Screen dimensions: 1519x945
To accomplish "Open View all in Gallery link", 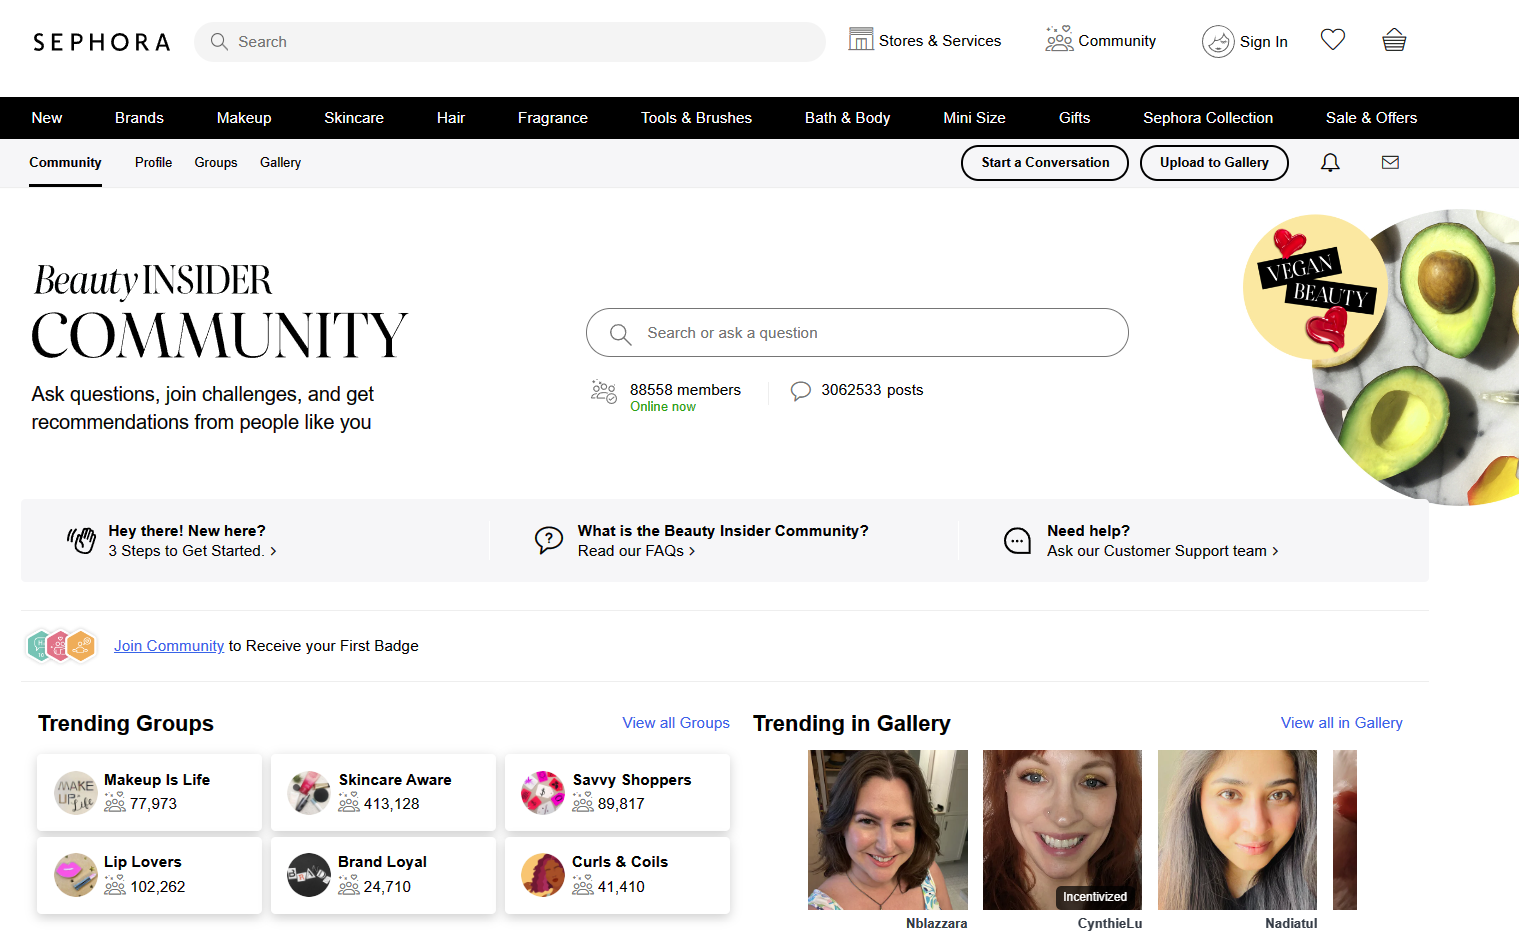I will coord(1341,723).
